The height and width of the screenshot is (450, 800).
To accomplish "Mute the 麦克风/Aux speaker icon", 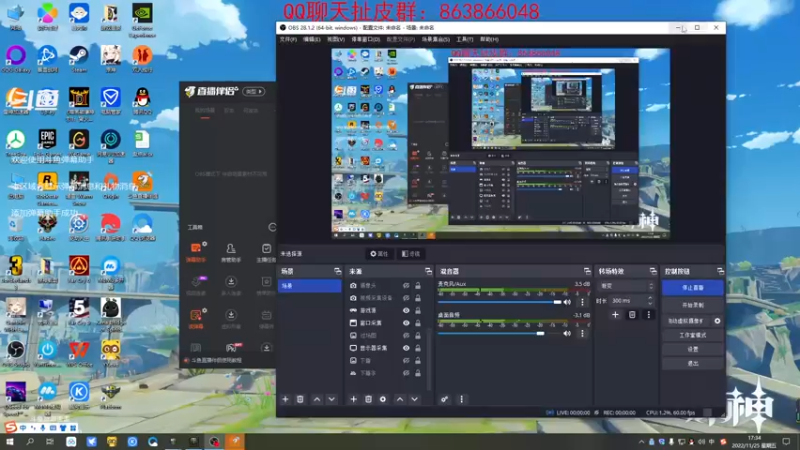I will pos(567,302).
